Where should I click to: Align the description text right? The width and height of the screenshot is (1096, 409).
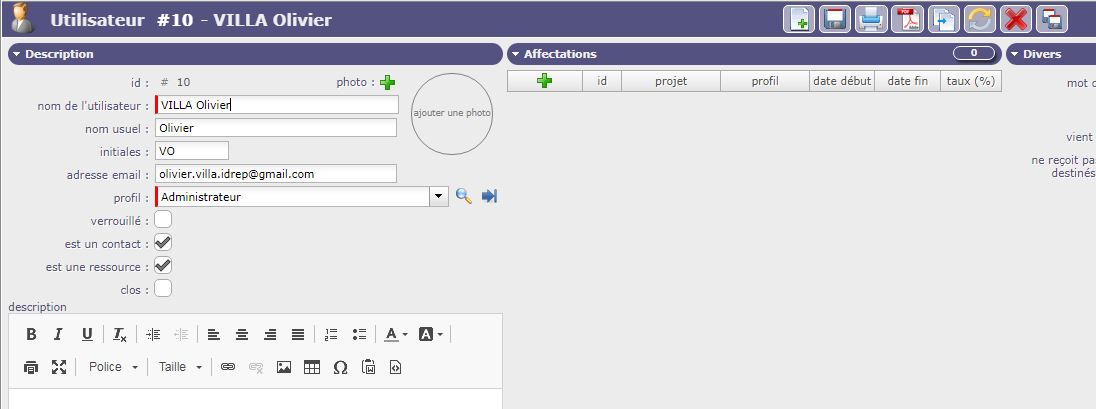[x=270, y=334]
